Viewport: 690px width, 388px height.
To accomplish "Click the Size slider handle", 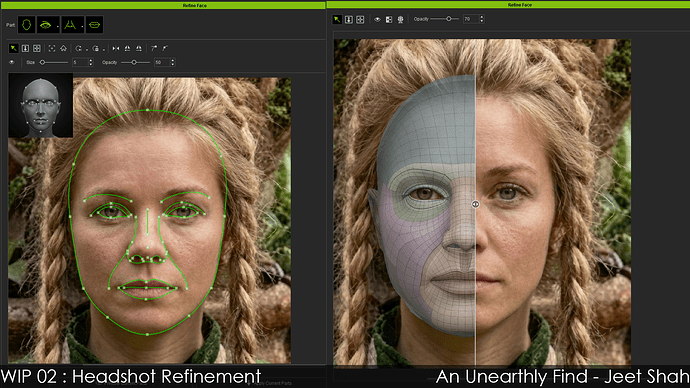I will pyautogui.click(x=43, y=62).
